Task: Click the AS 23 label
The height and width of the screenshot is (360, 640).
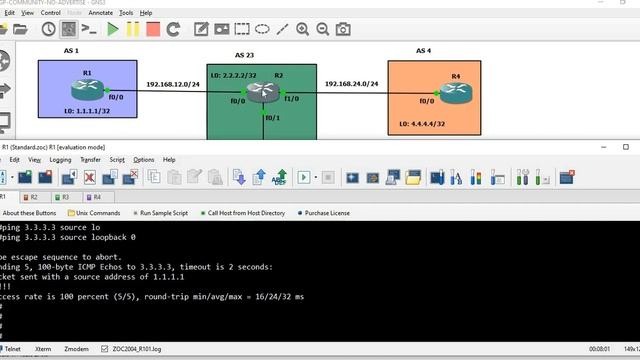Action: tap(244, 55)
